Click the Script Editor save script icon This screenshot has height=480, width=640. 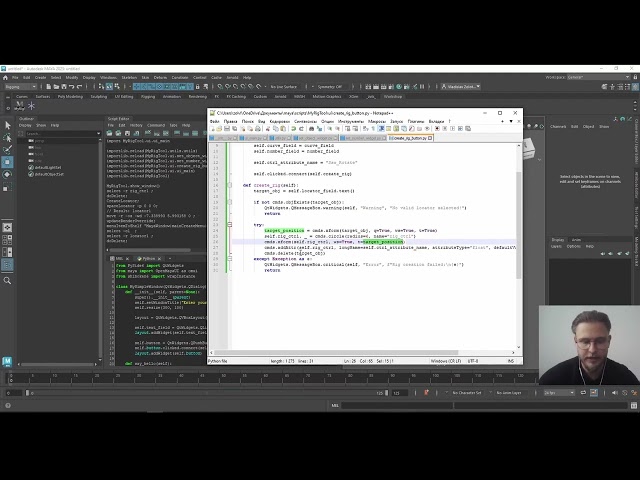pyautogui.click(x=127, y=133)
